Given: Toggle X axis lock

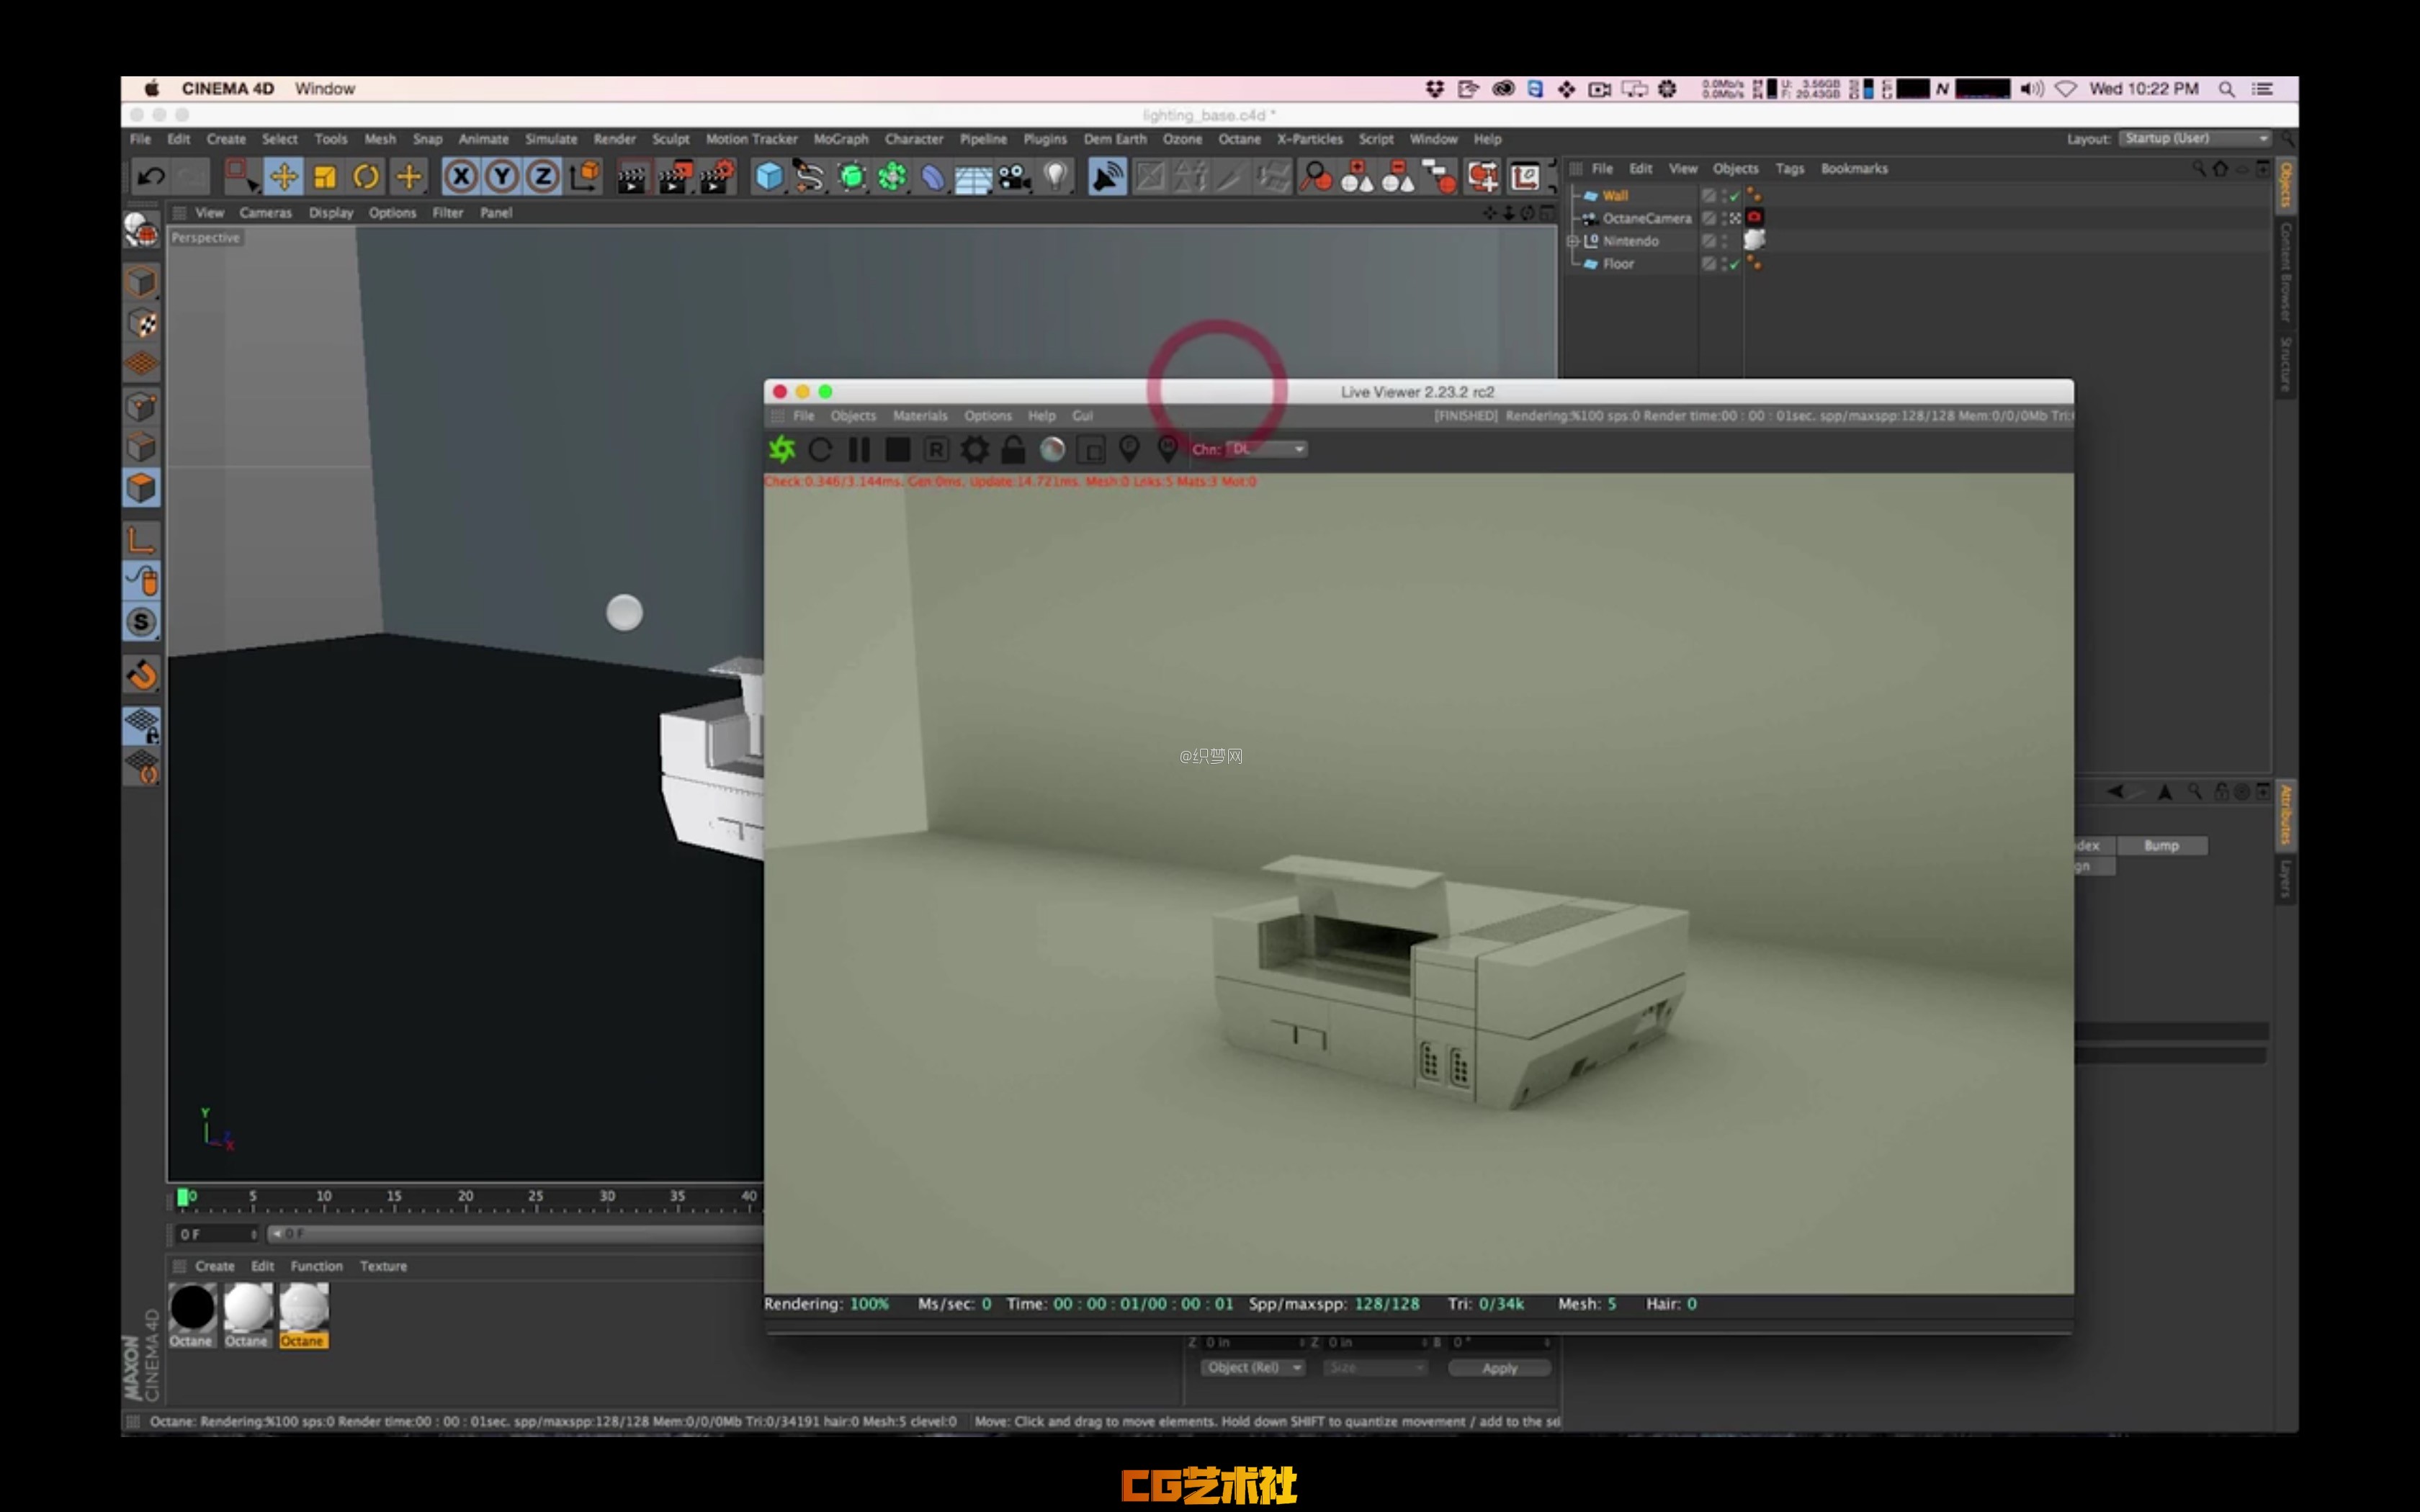Looking at the screenshot, I should [x=460, y=178].
